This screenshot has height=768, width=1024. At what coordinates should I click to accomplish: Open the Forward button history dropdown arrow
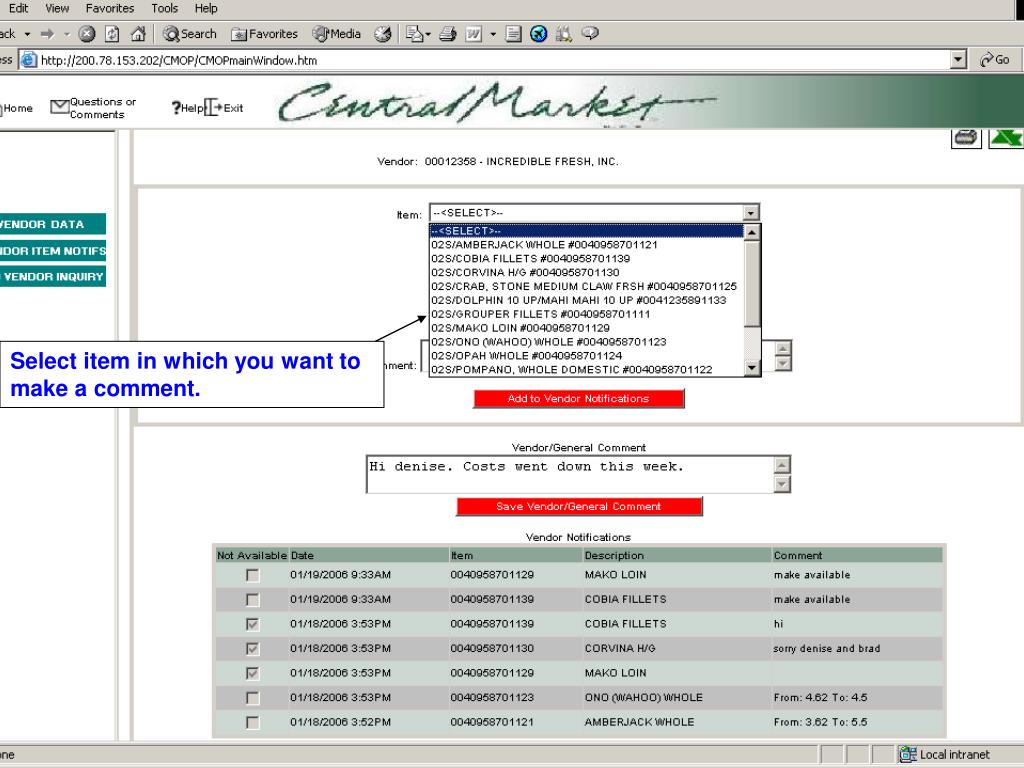67,34
